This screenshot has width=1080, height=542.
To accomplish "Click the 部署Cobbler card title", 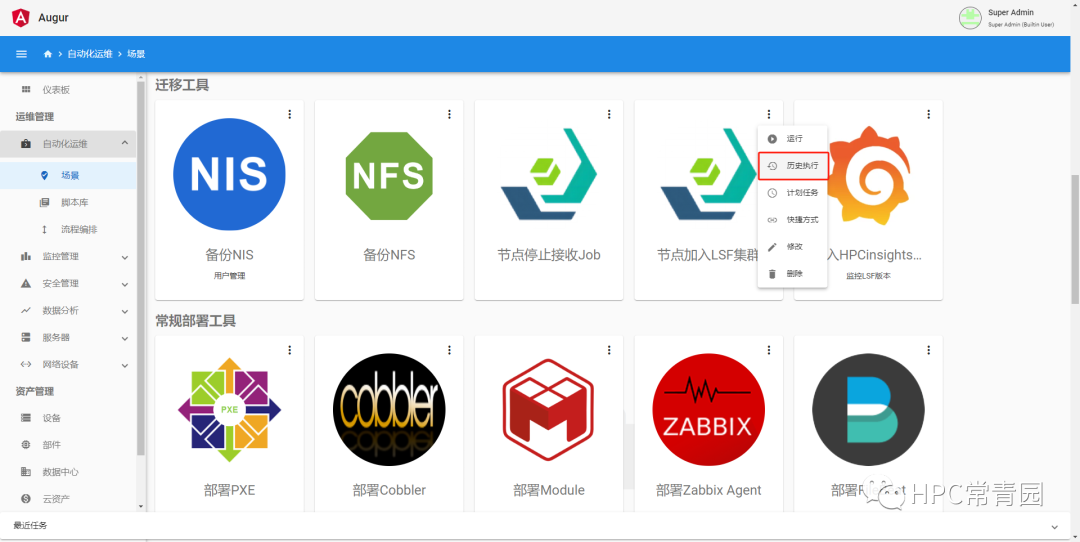I will (x=389, y=490).
